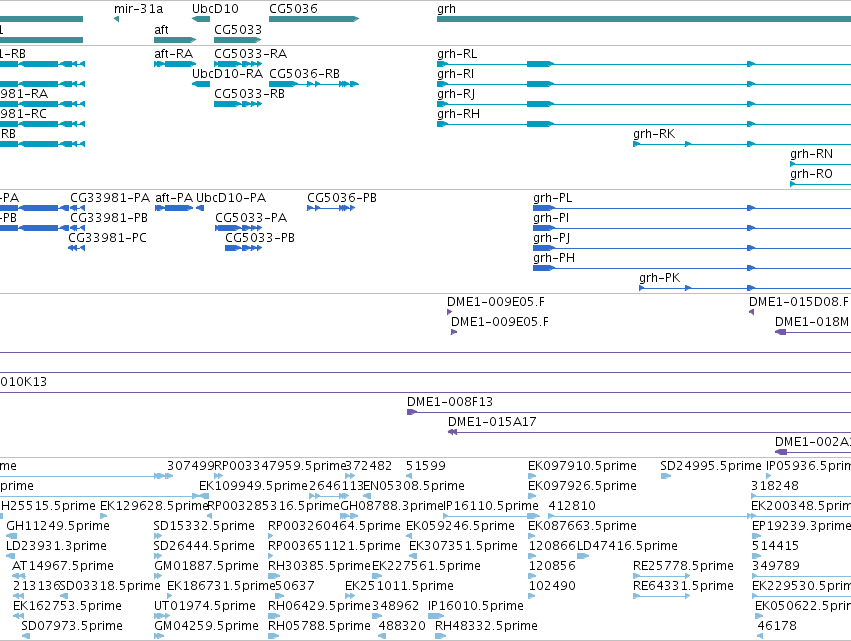Click the CG5033 gene label
This screenshot has width=851, height=641.
point(238,29)
